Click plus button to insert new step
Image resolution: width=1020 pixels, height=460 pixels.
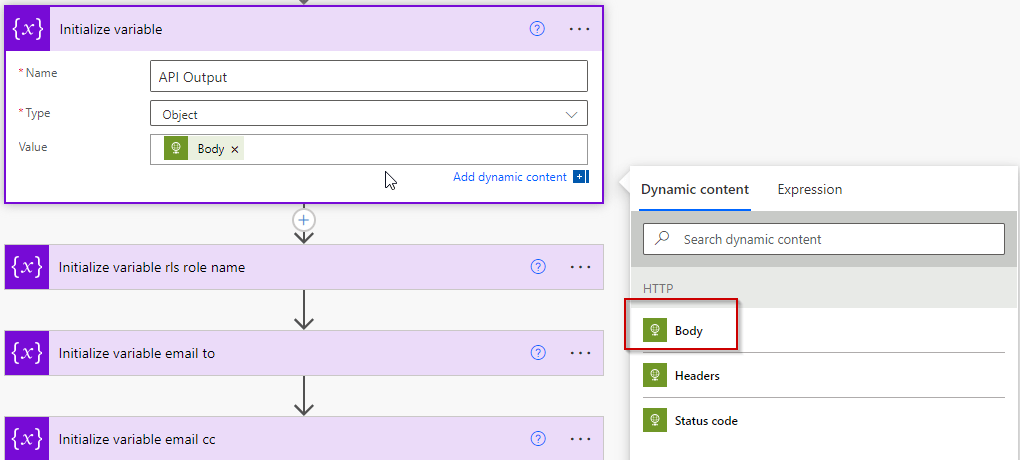(x=304, y=219)
